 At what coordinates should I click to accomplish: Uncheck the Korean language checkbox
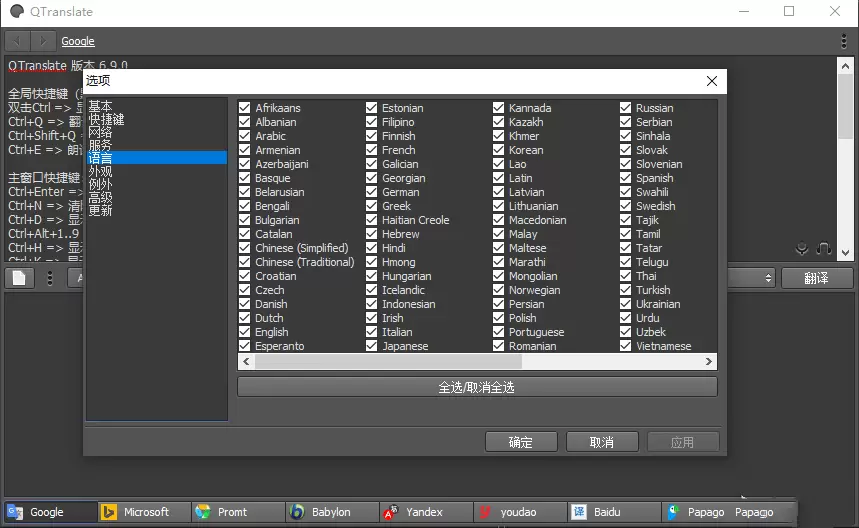pos(498,150)
